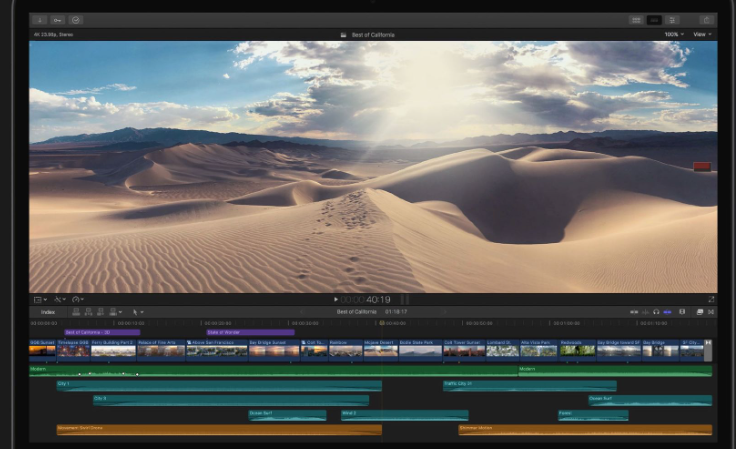The image size is (736, 449).
Task: Open the edit mode dropdown chevron
Action: click(121, 312)
